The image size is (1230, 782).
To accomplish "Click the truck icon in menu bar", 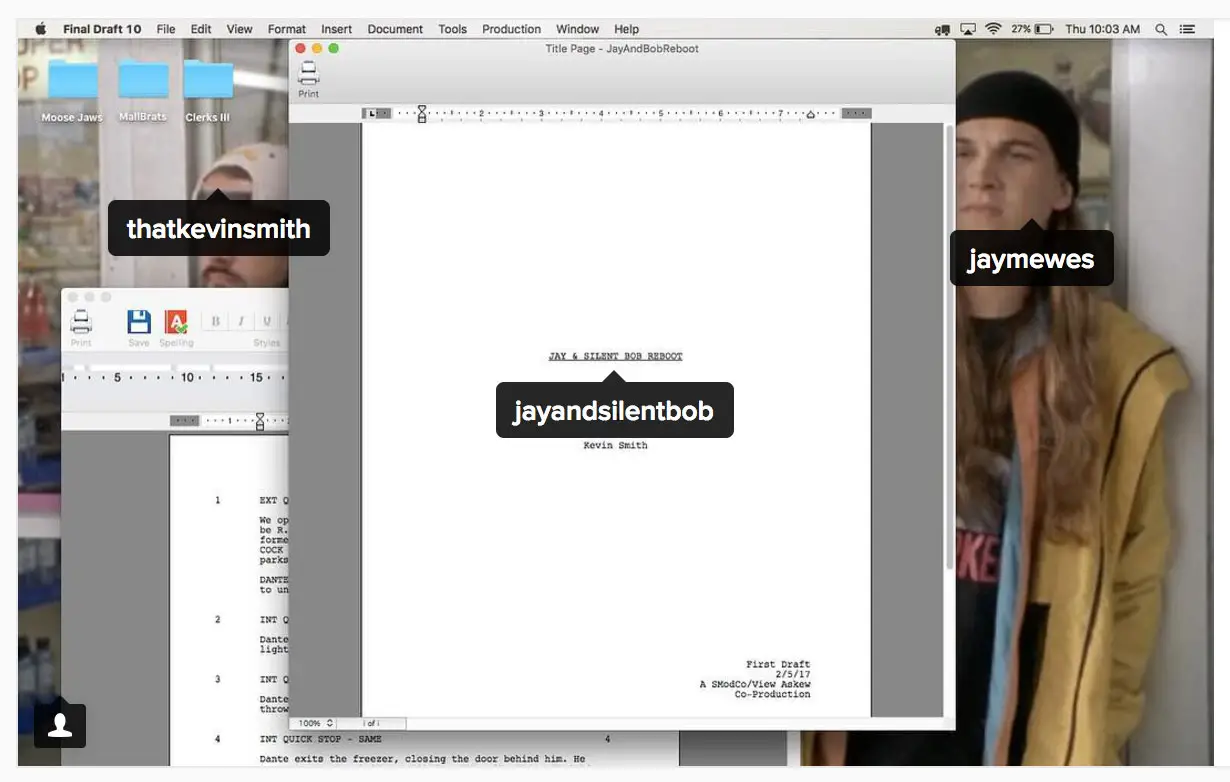I will coord(942,30).
